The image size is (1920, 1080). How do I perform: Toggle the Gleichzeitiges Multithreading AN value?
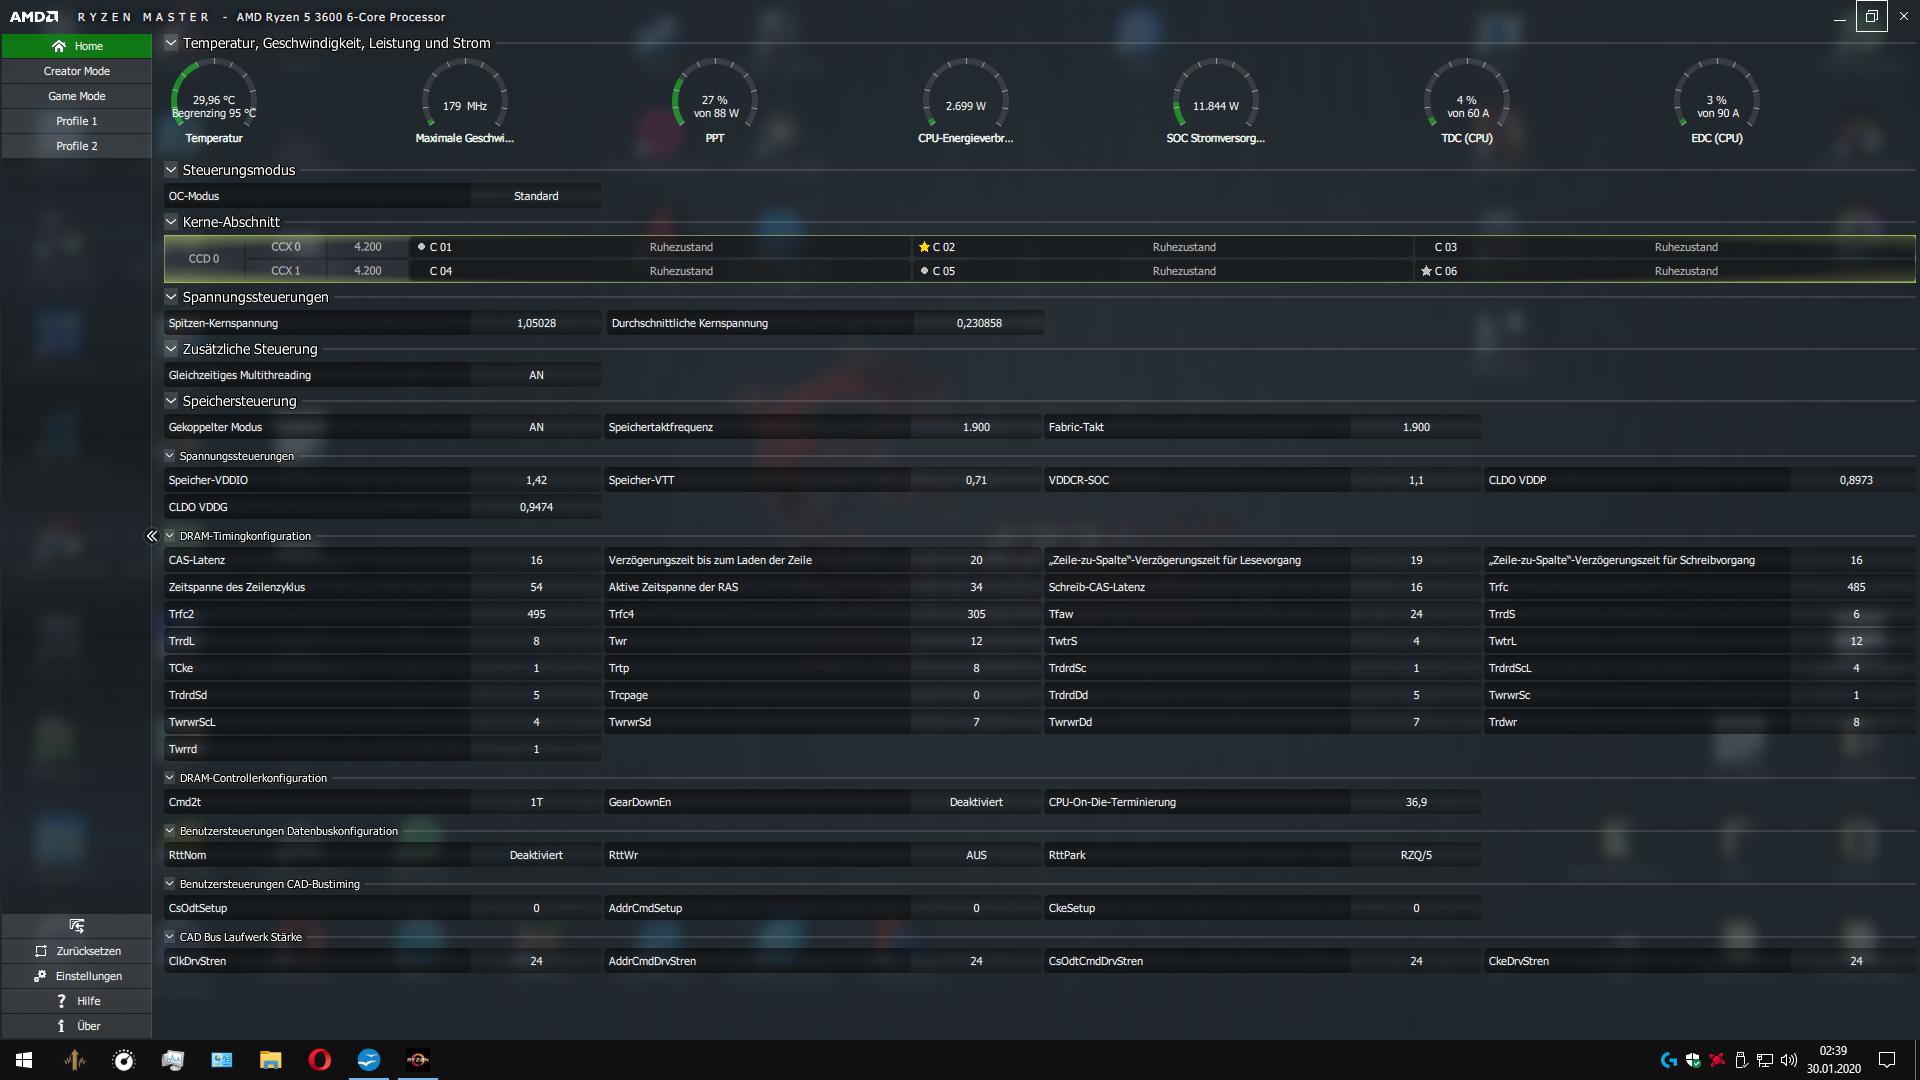(536, 375)
